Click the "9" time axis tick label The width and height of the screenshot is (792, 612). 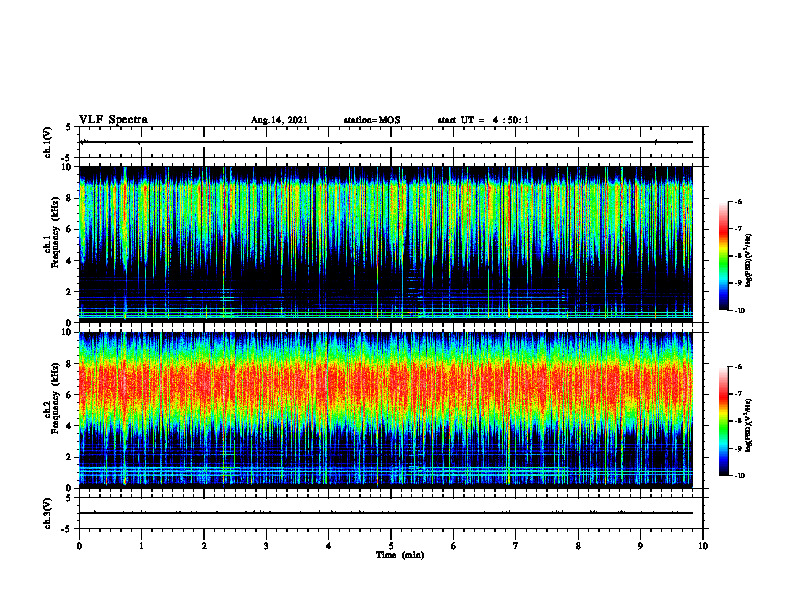click(640, 546)
